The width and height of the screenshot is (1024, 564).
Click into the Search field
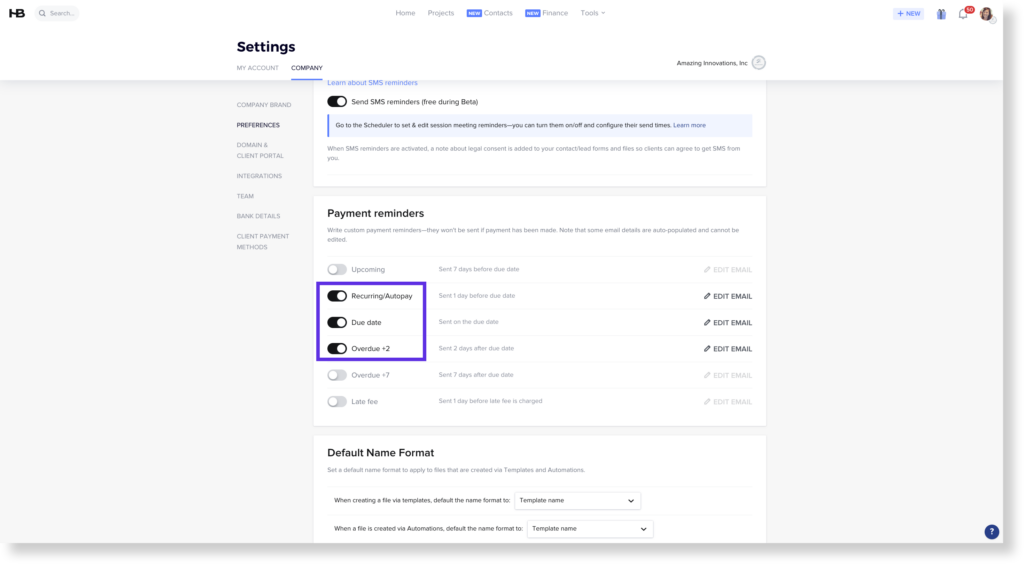[57, 13]
